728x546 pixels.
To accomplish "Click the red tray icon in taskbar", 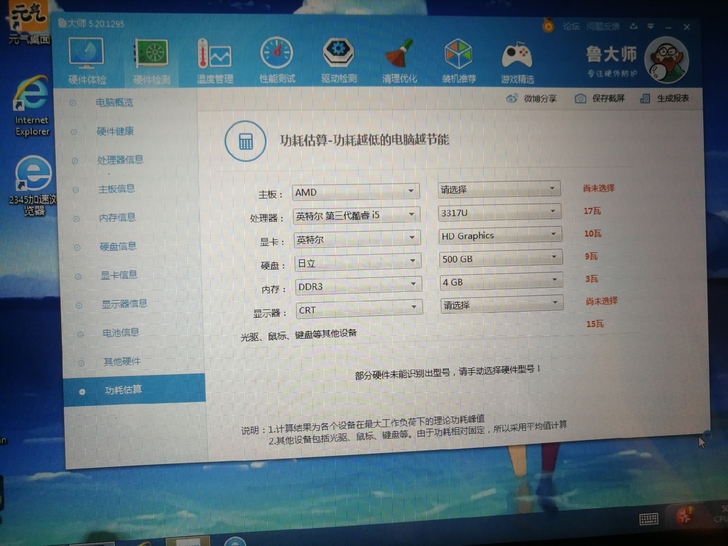I will pos(684,515).
